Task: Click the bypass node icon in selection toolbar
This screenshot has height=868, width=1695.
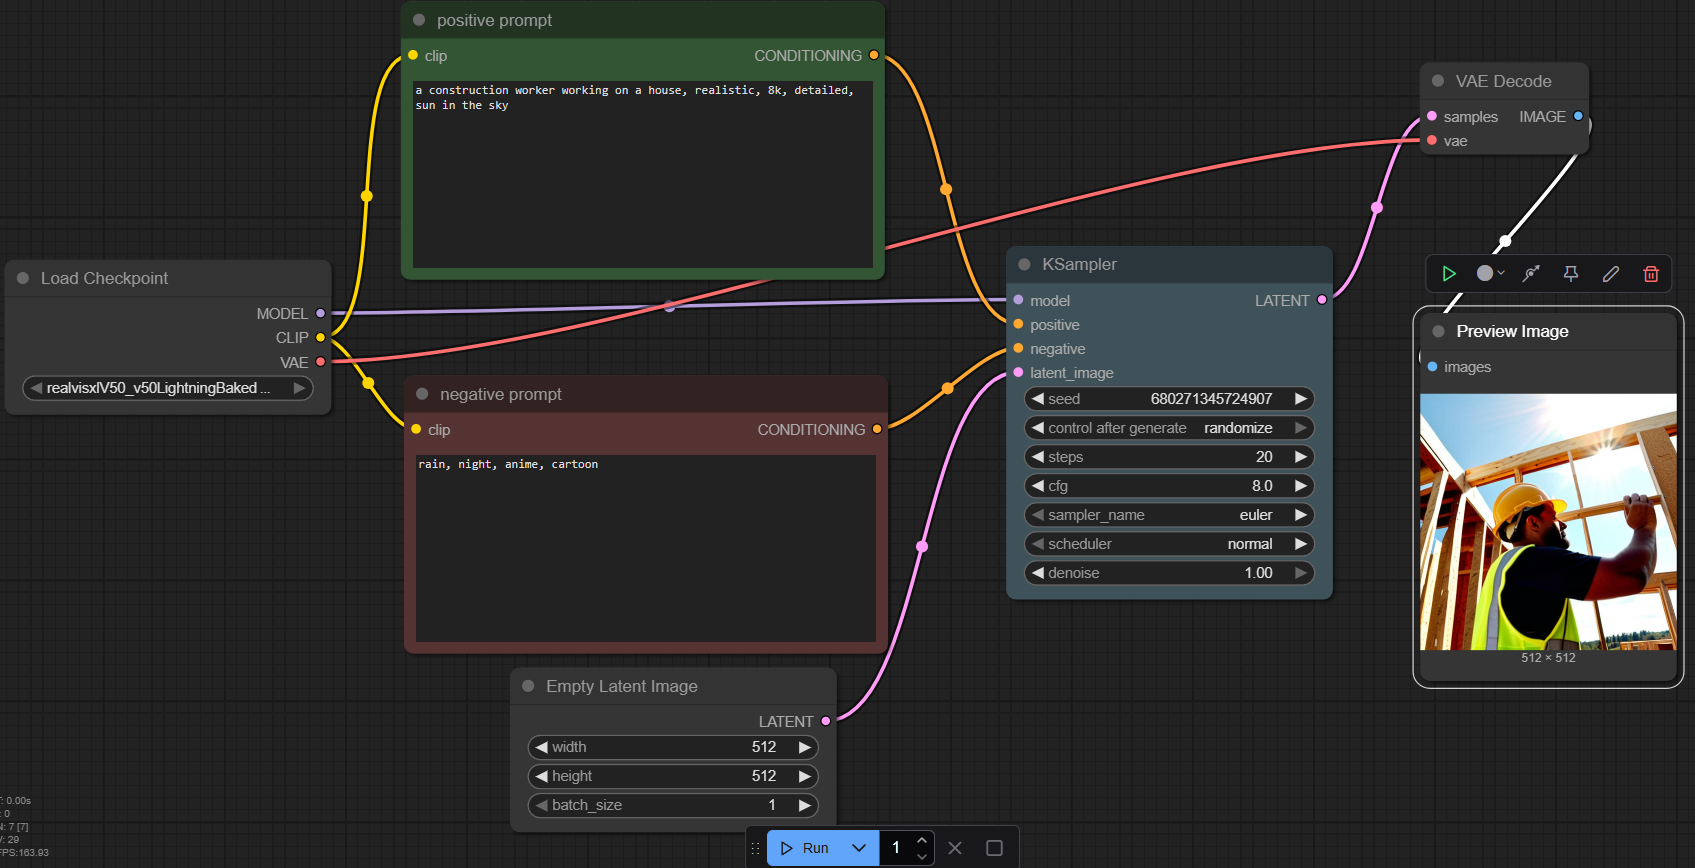Action: pos(1531,273)
